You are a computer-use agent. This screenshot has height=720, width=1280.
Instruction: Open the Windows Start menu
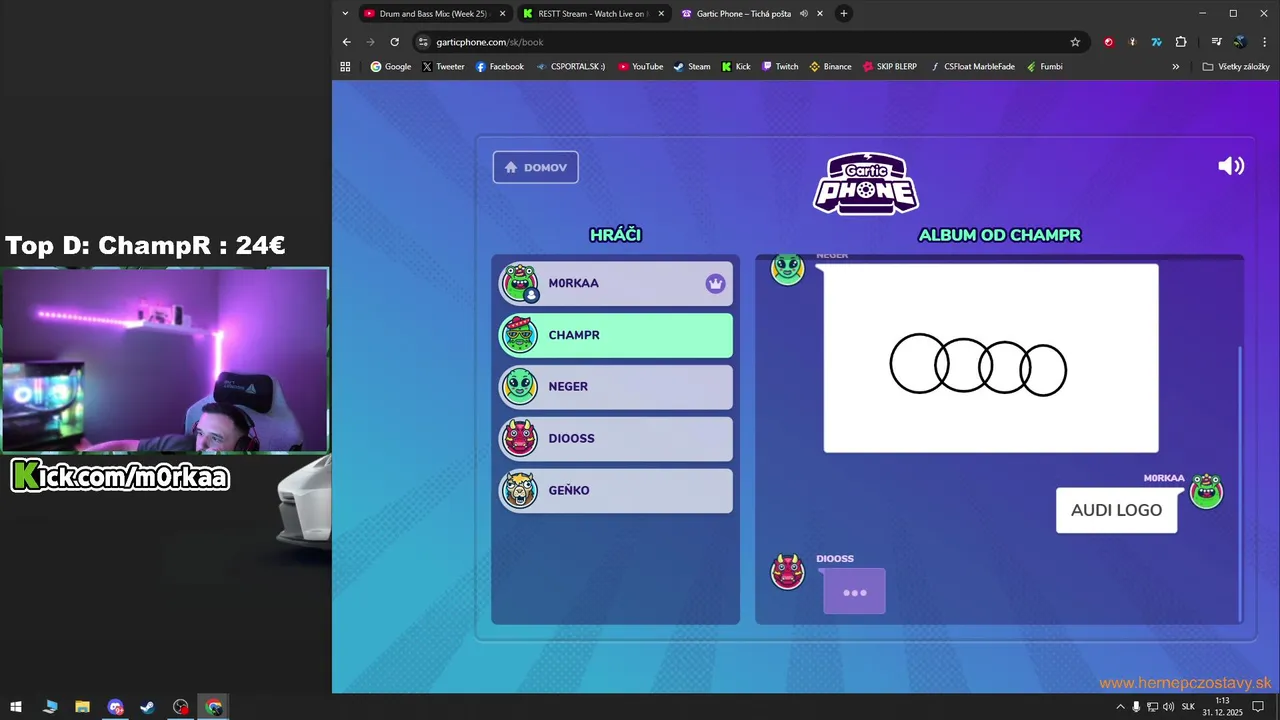pyautogui.click(x=16, y=707)
